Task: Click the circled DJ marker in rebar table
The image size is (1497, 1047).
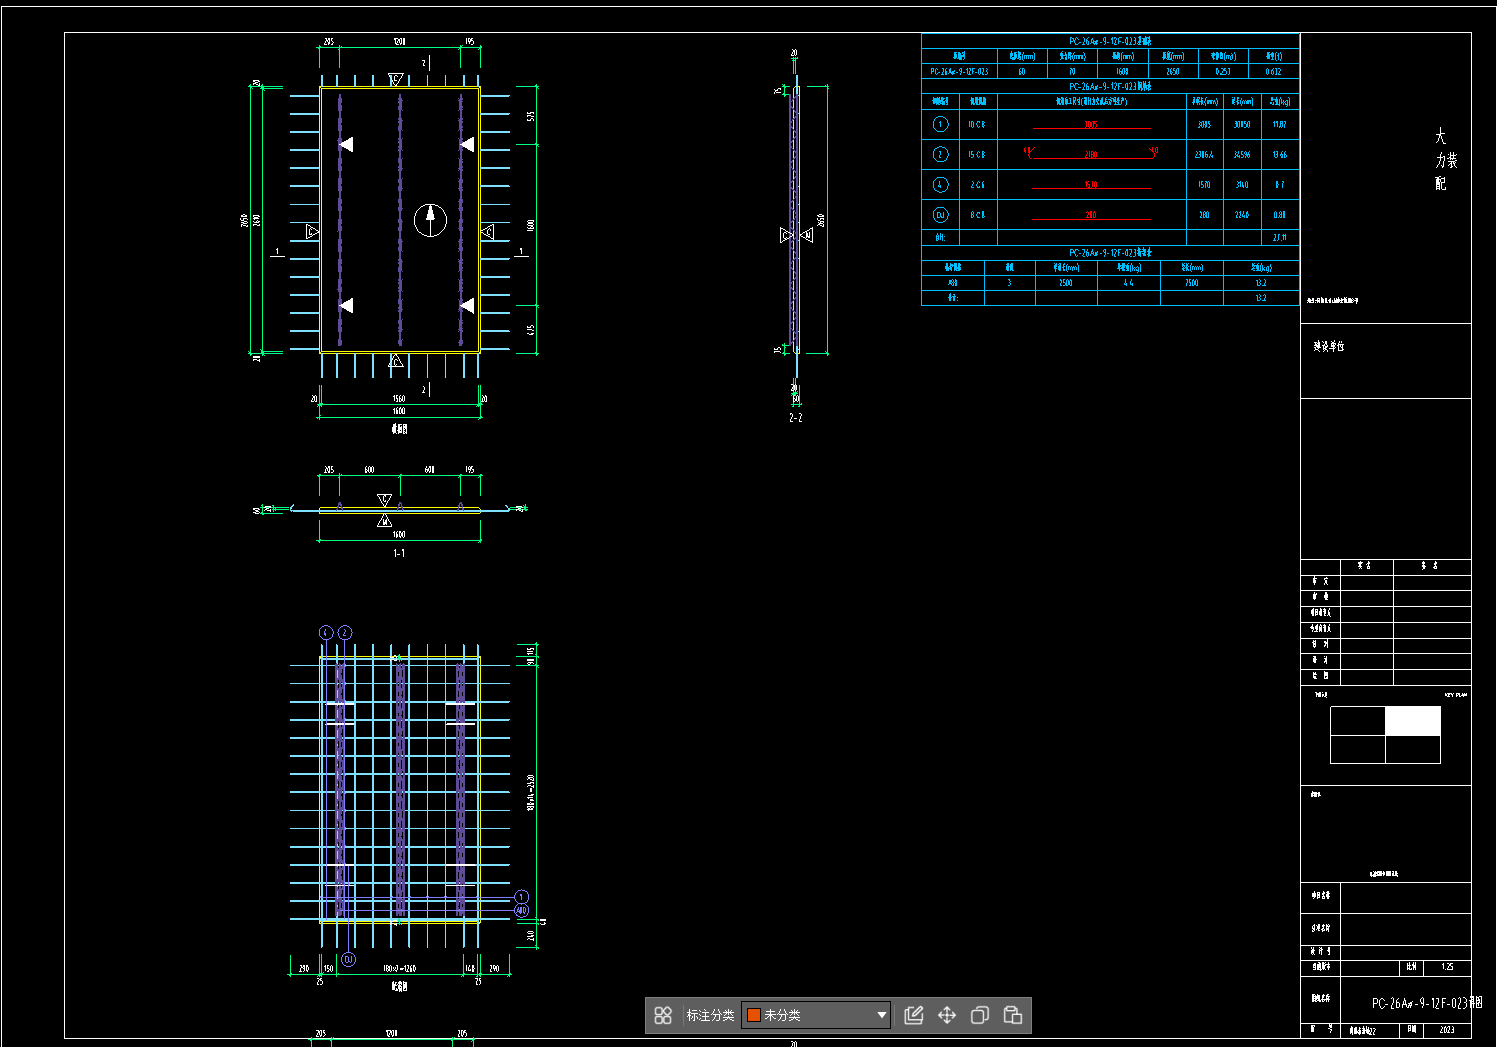Action: (940, 215)
